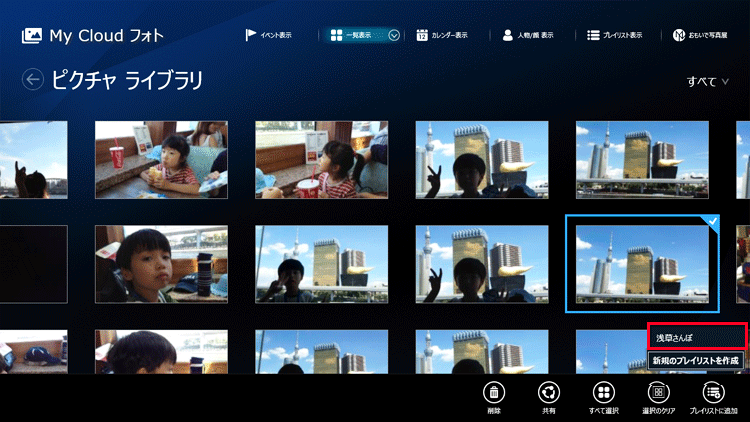Expand the 一覧表示 circled chevron

click(x=394, y=35)
